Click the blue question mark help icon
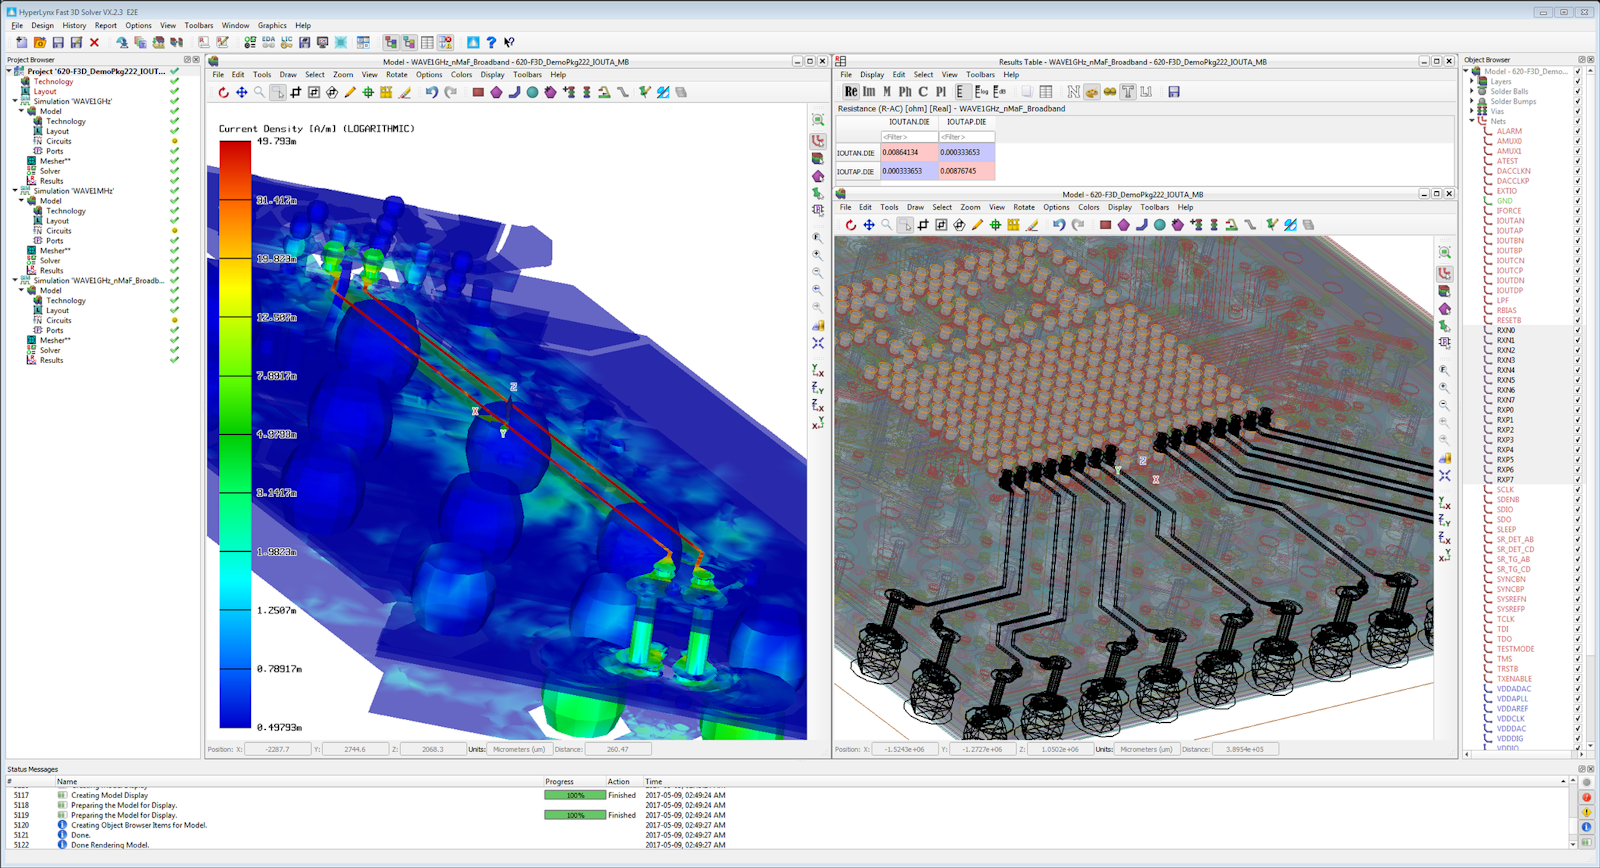This screenshot has width=1600, height=868. coord(491,42)
